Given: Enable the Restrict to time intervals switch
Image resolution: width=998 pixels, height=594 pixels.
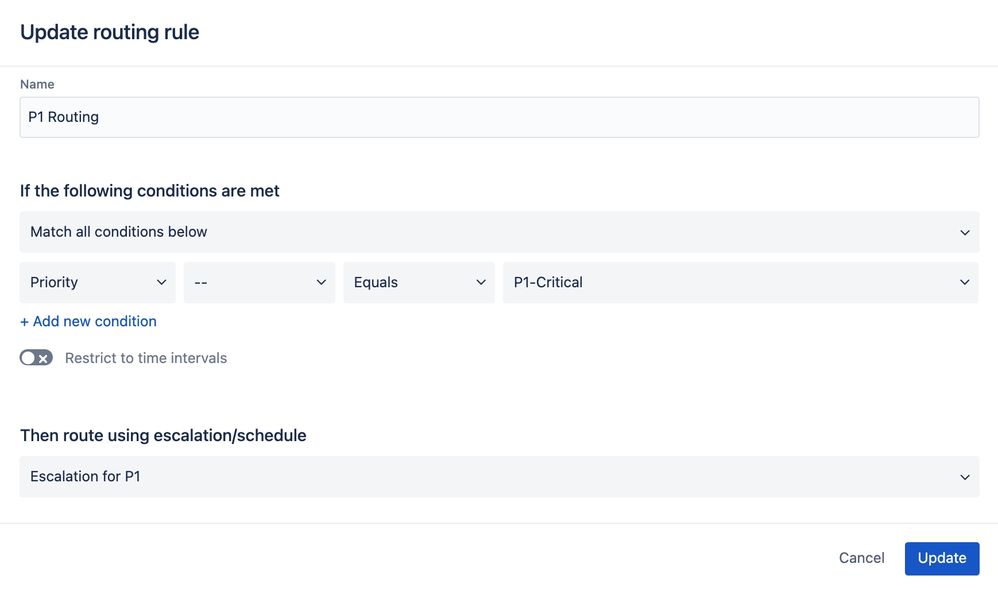Looking at the screenshot, I should pyautogui.click(x=36, y=358).
